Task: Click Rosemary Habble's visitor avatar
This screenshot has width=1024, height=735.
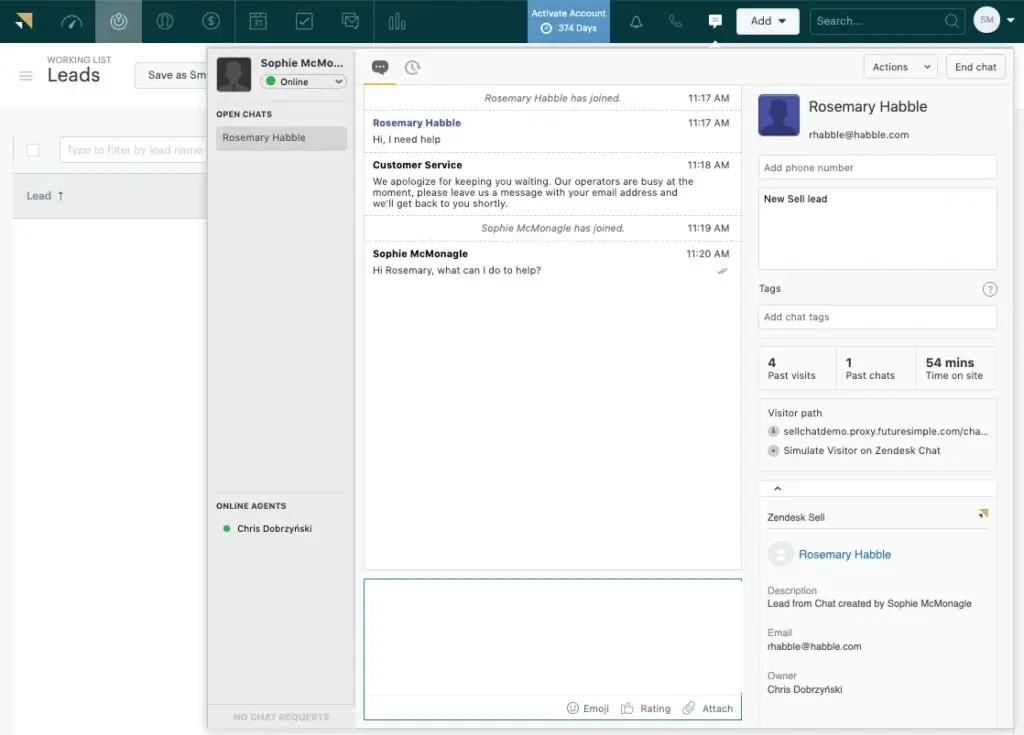Action: point(778,115)
